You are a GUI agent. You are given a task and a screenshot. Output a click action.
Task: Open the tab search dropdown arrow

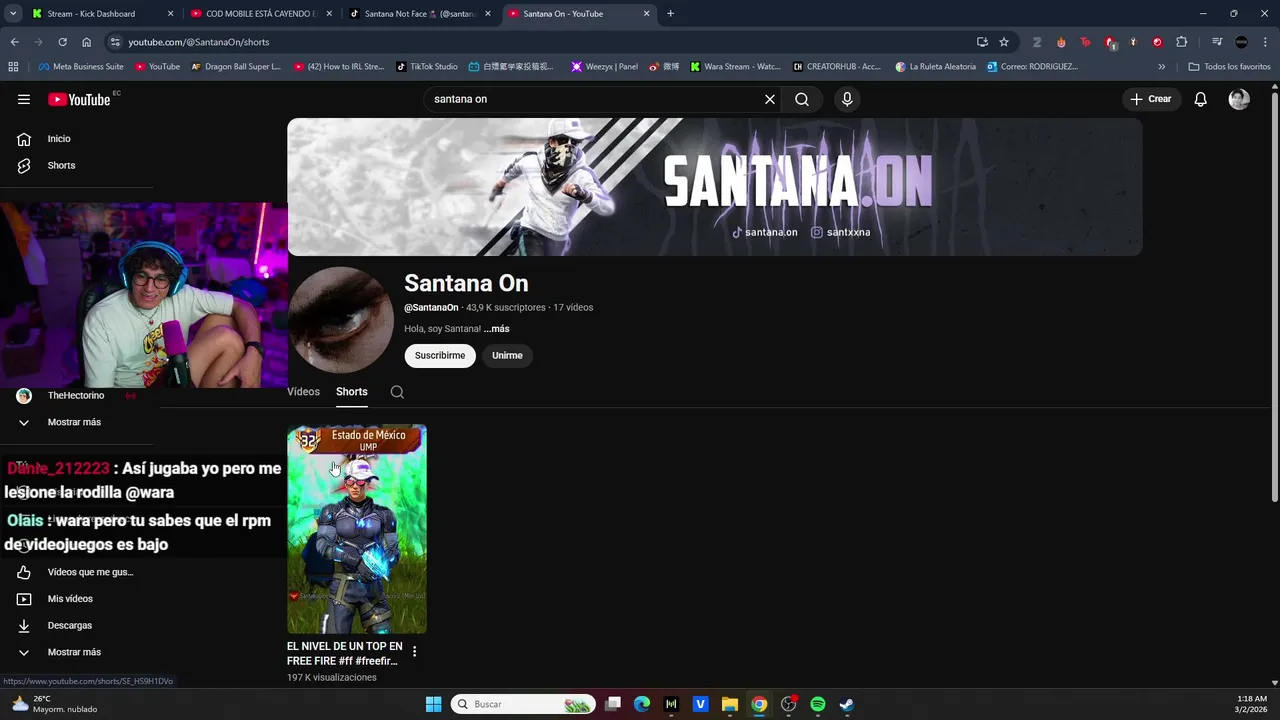point(12,14)
